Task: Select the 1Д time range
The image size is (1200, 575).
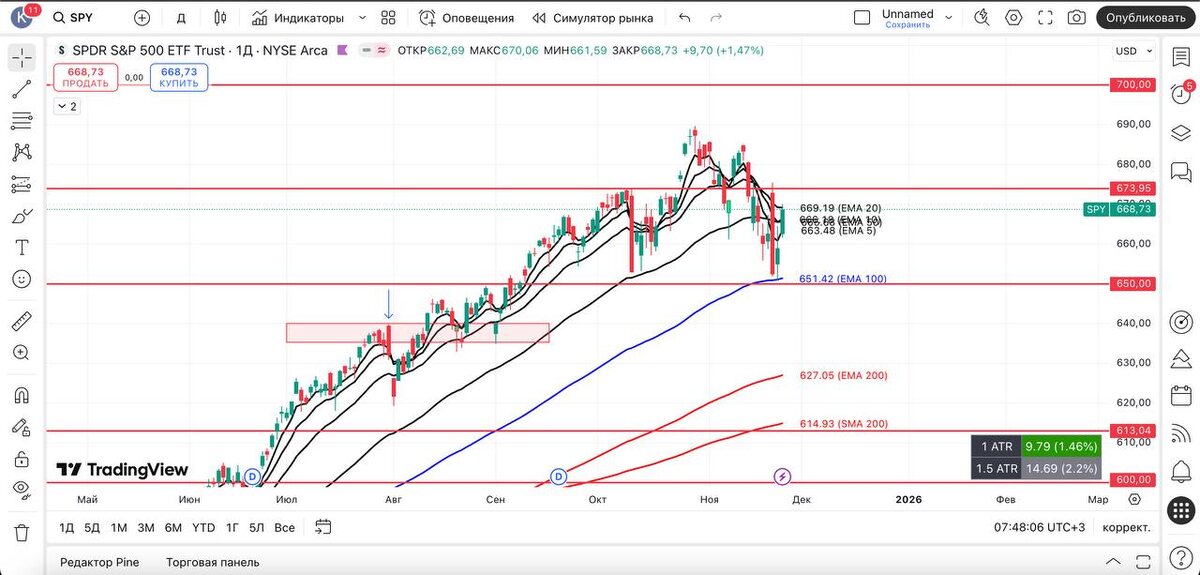Action: click(66, 527)
